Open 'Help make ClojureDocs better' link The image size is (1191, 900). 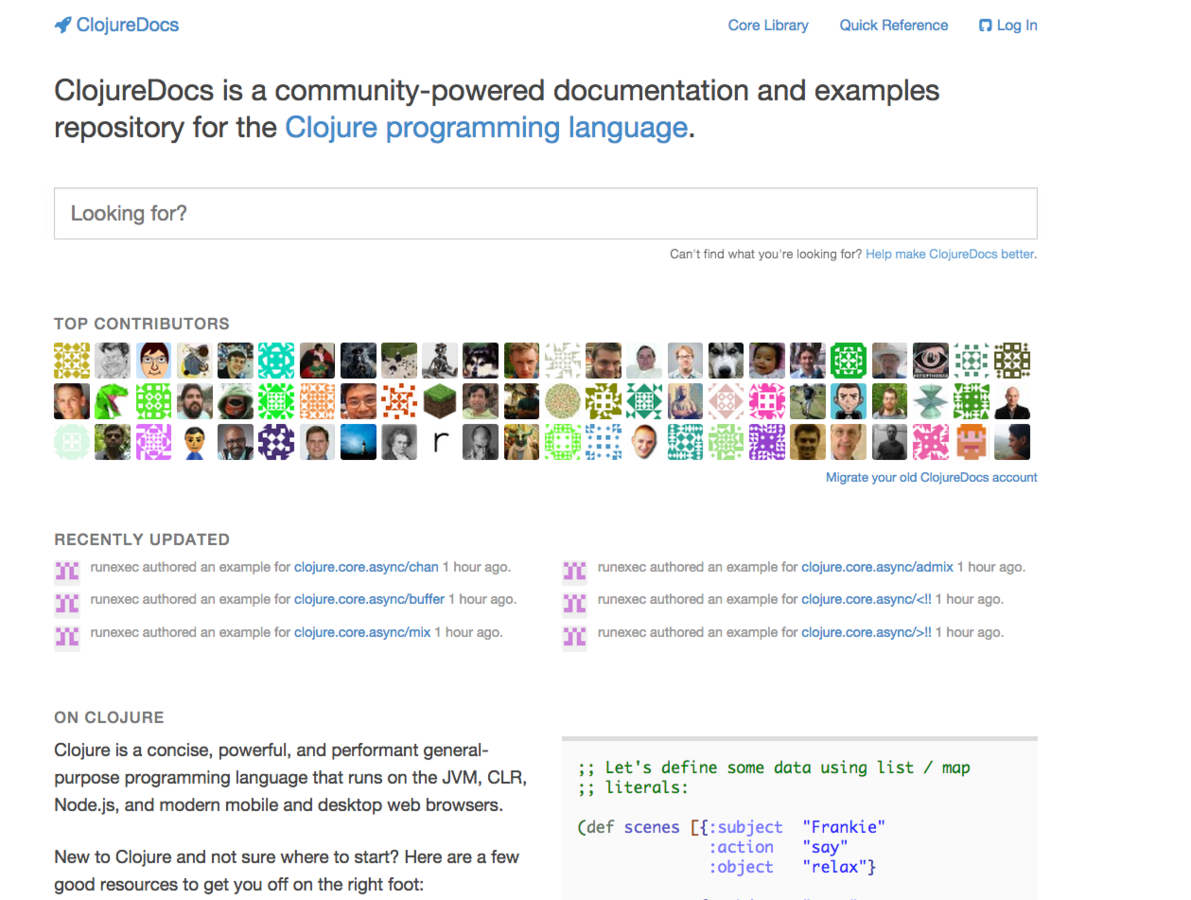click(949, 254)
